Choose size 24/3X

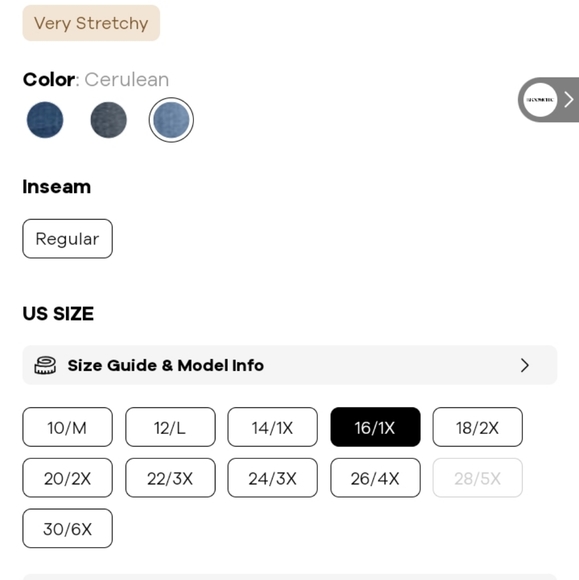pos(273,478)
